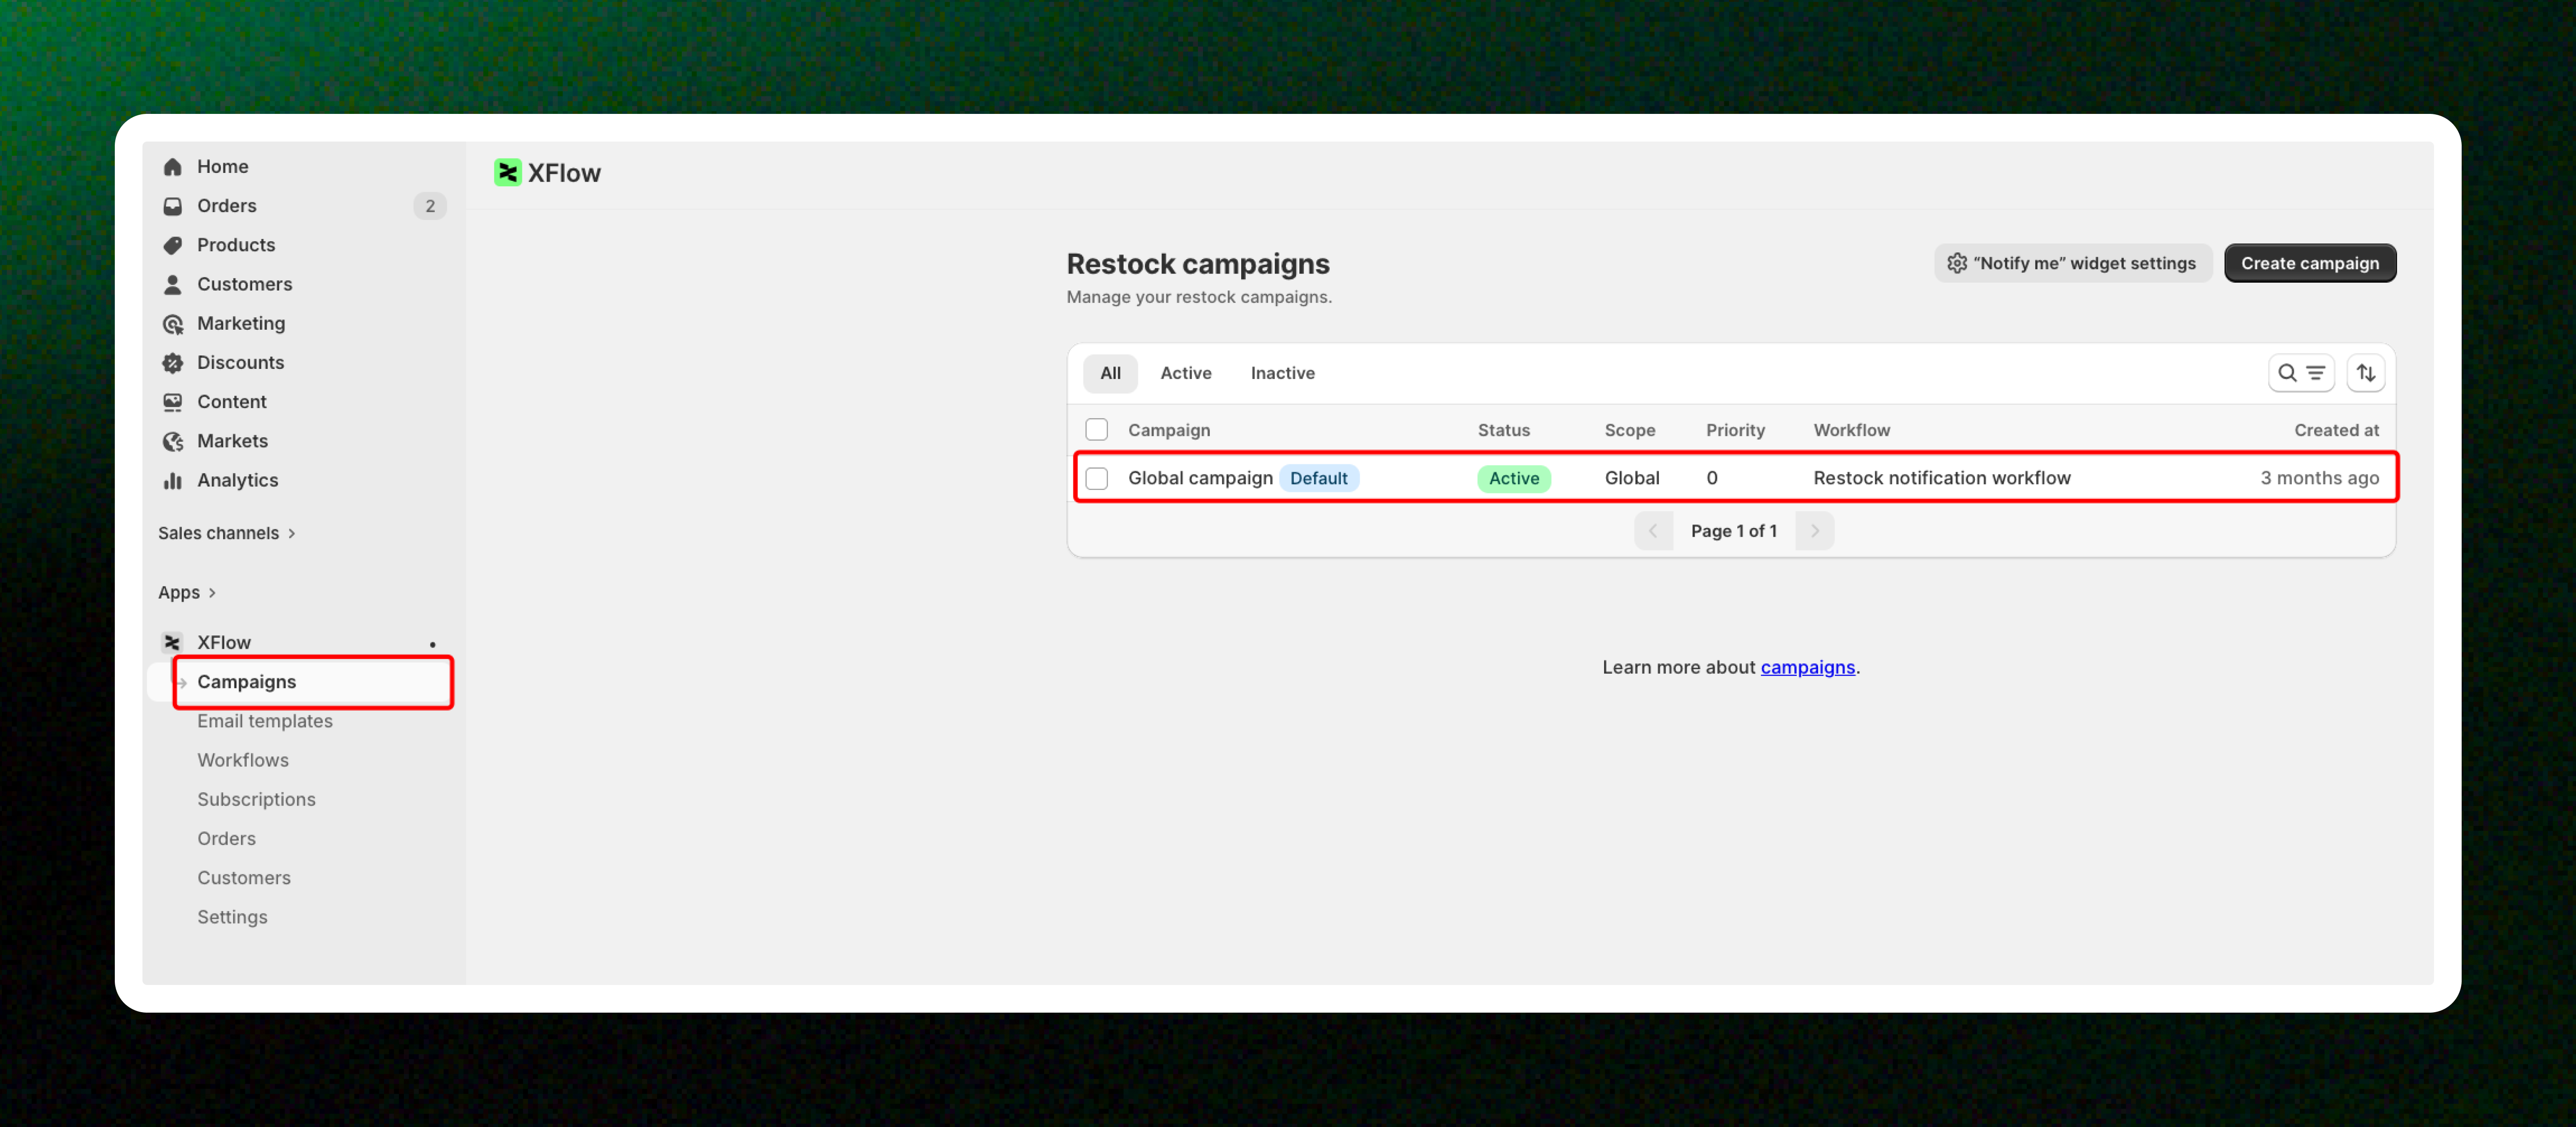Image resolution: width=2576 pixels, height=1127 pixels.
Task: Click the green XFlow logo in header
Action: (x=508, y=173)
